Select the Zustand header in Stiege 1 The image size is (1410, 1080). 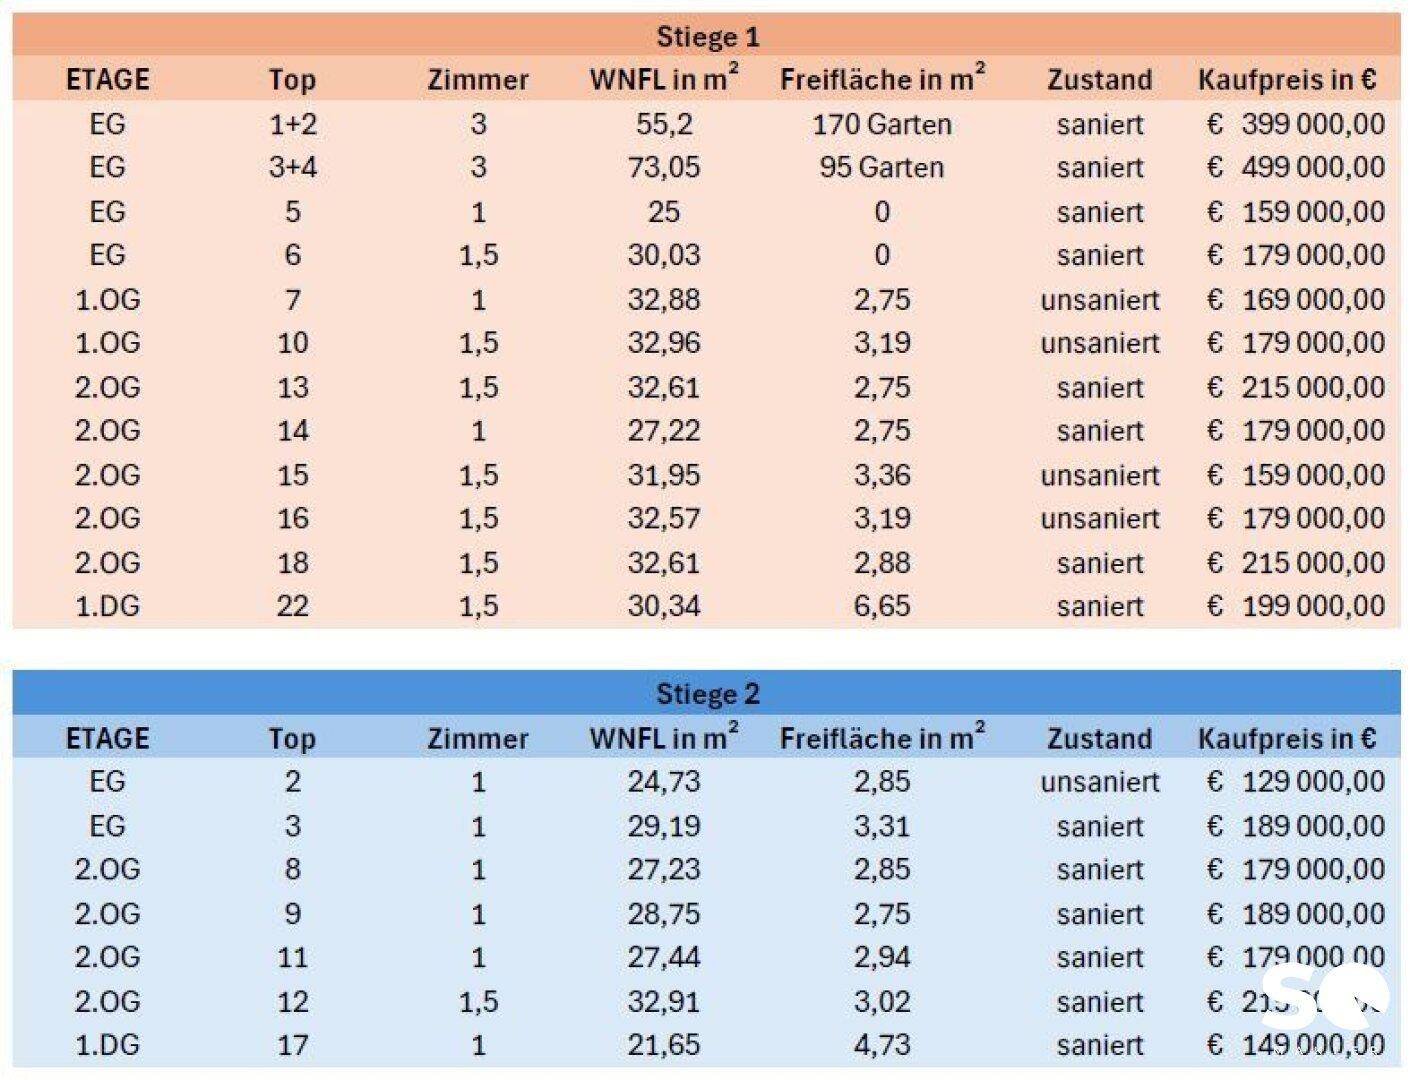tap(1099, 80)
